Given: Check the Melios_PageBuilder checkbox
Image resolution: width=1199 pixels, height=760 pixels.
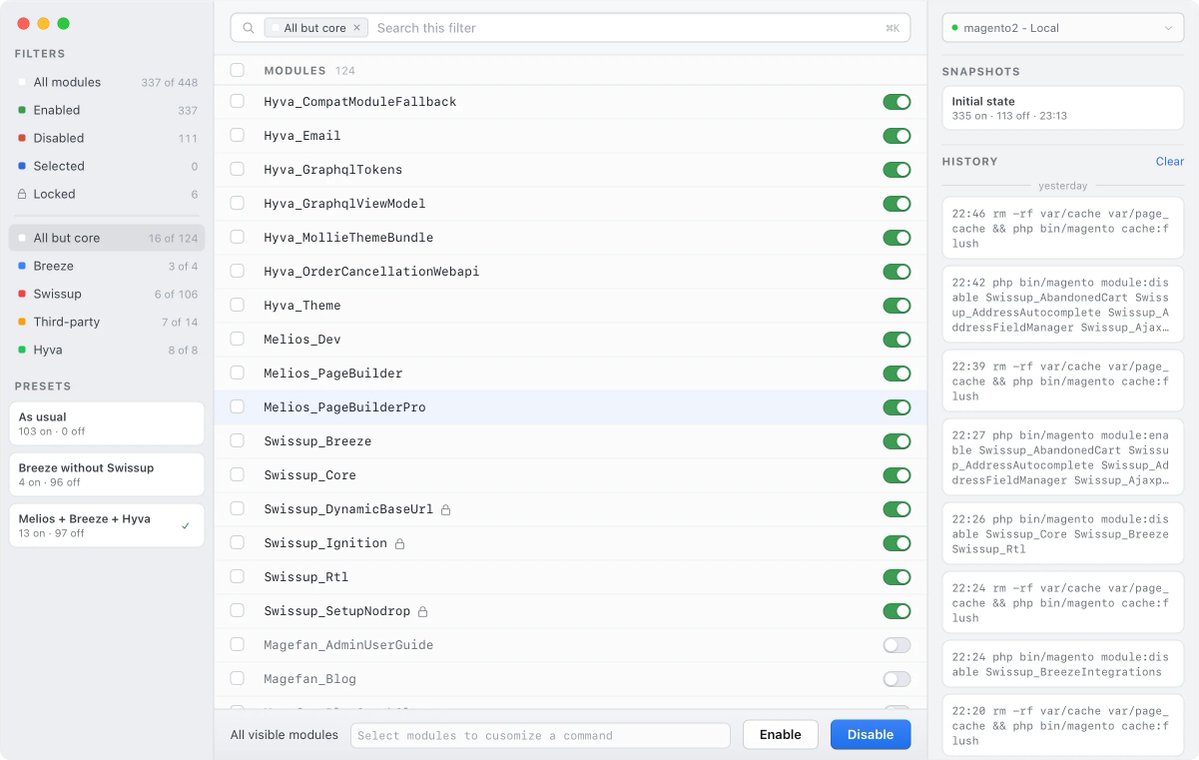Looking at the screenshot, I should point(237,373).
